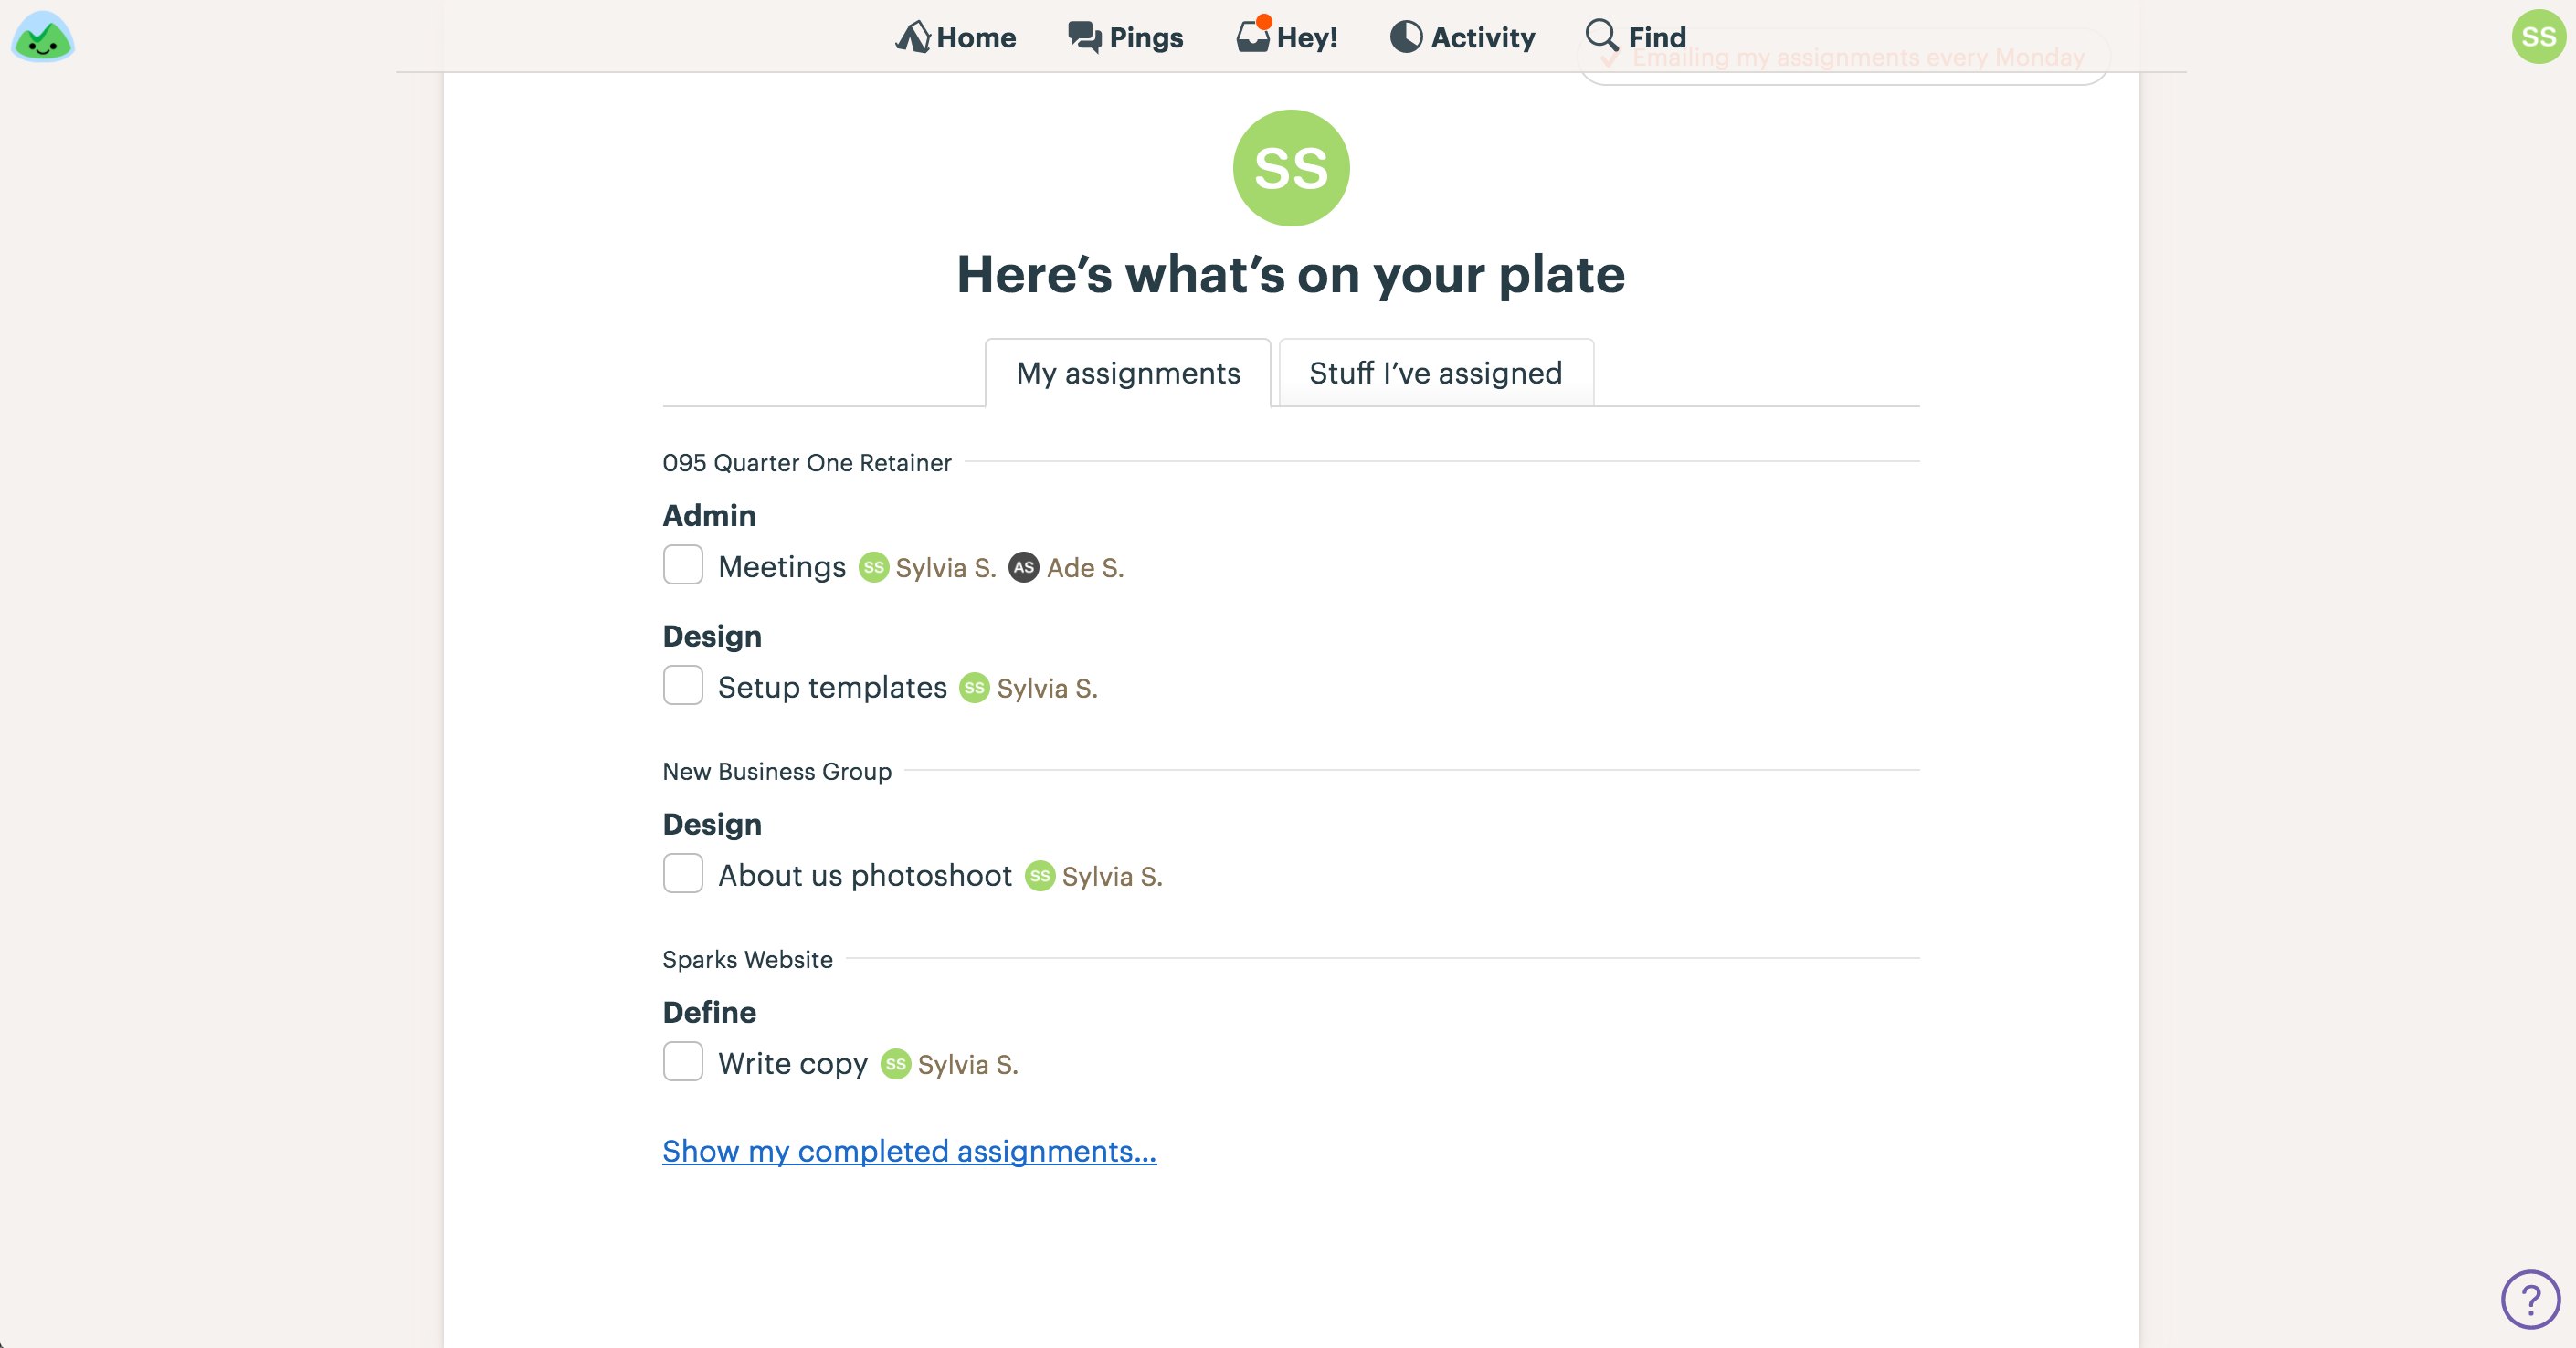
Task: Click the SS user avatar top-right
Action: pyautogui.click(x=2537, y=36)
